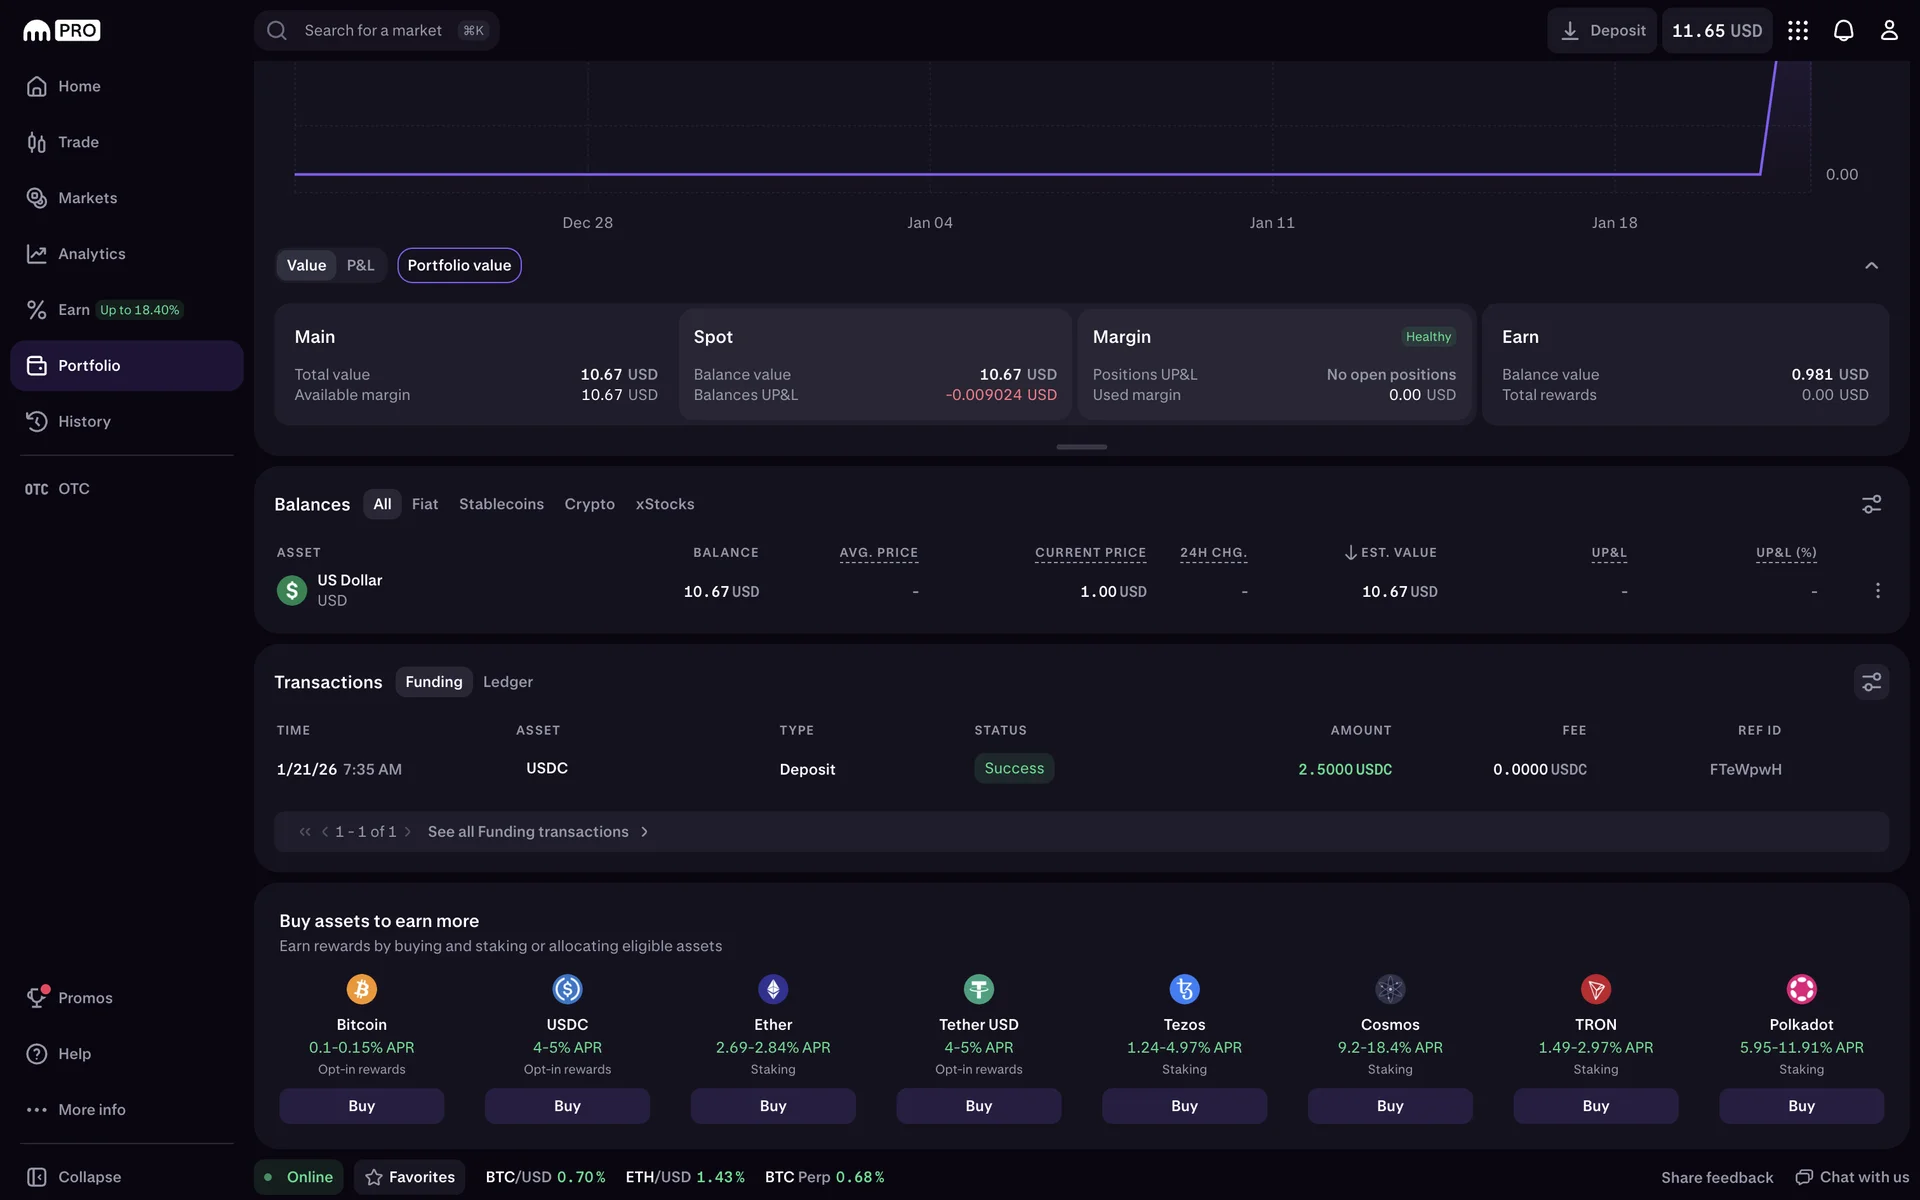
Task: Open the Portfolio value dropdown
Action: 459,265
